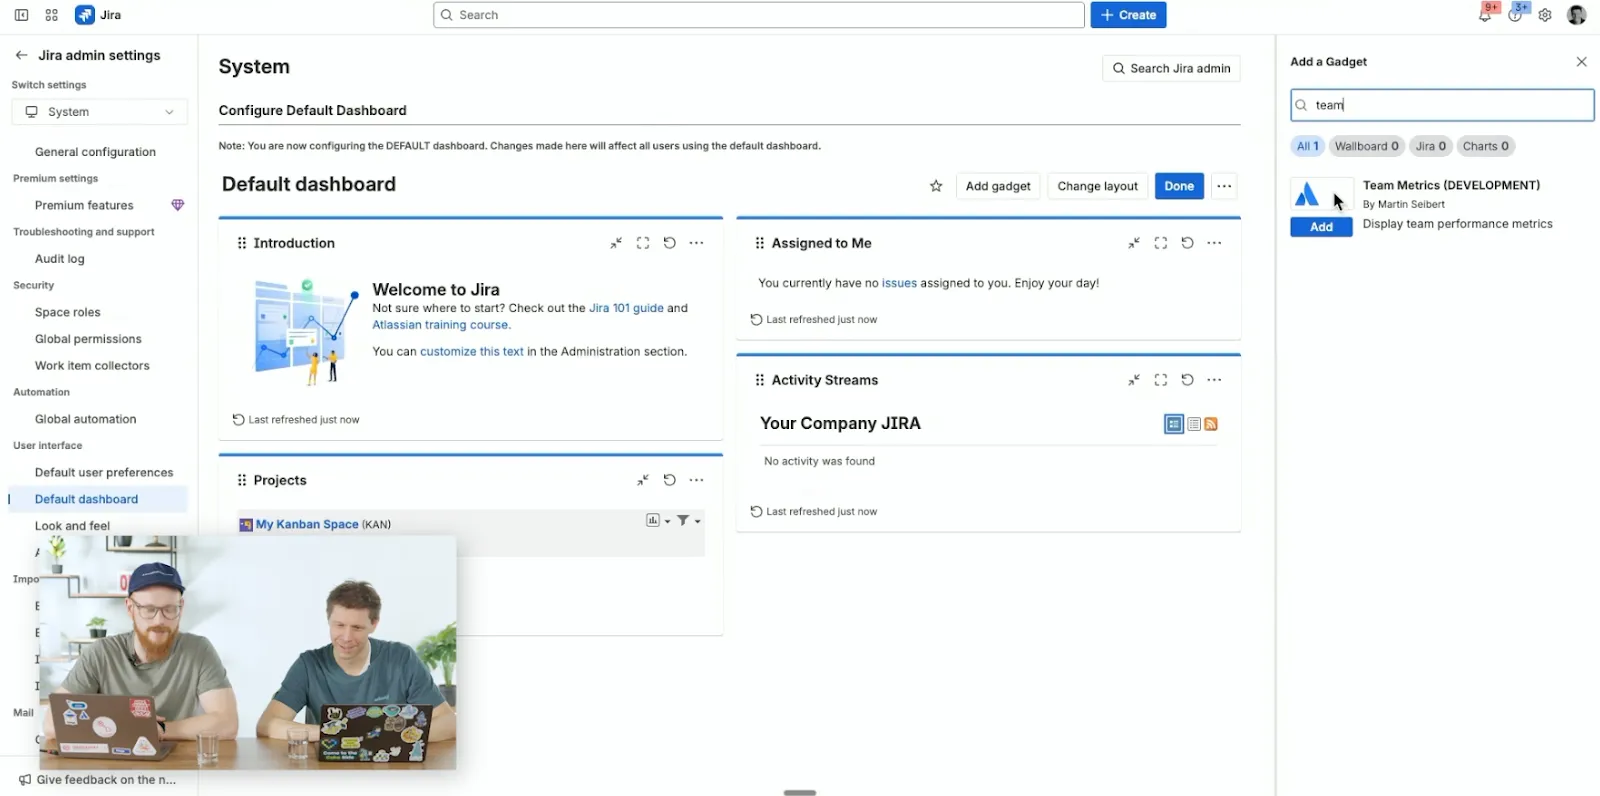Open Atlassian training course link
1600x796 pixels.
441,325
